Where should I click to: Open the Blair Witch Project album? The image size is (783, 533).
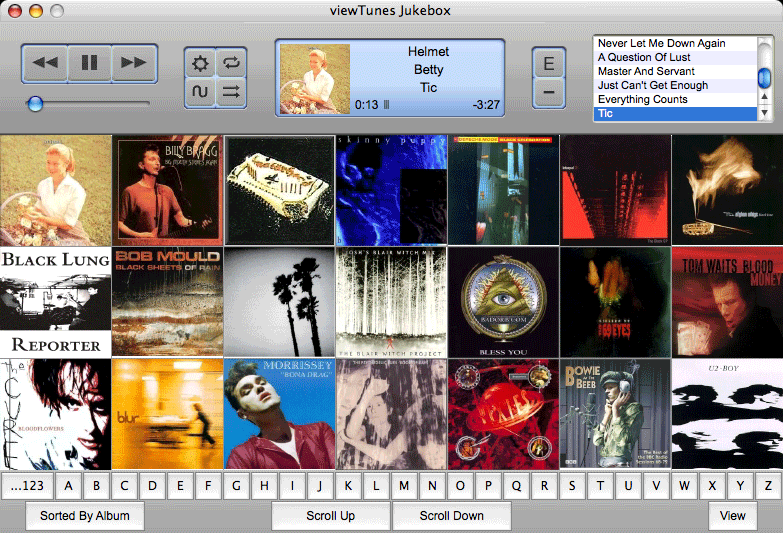tap(392, 302)
